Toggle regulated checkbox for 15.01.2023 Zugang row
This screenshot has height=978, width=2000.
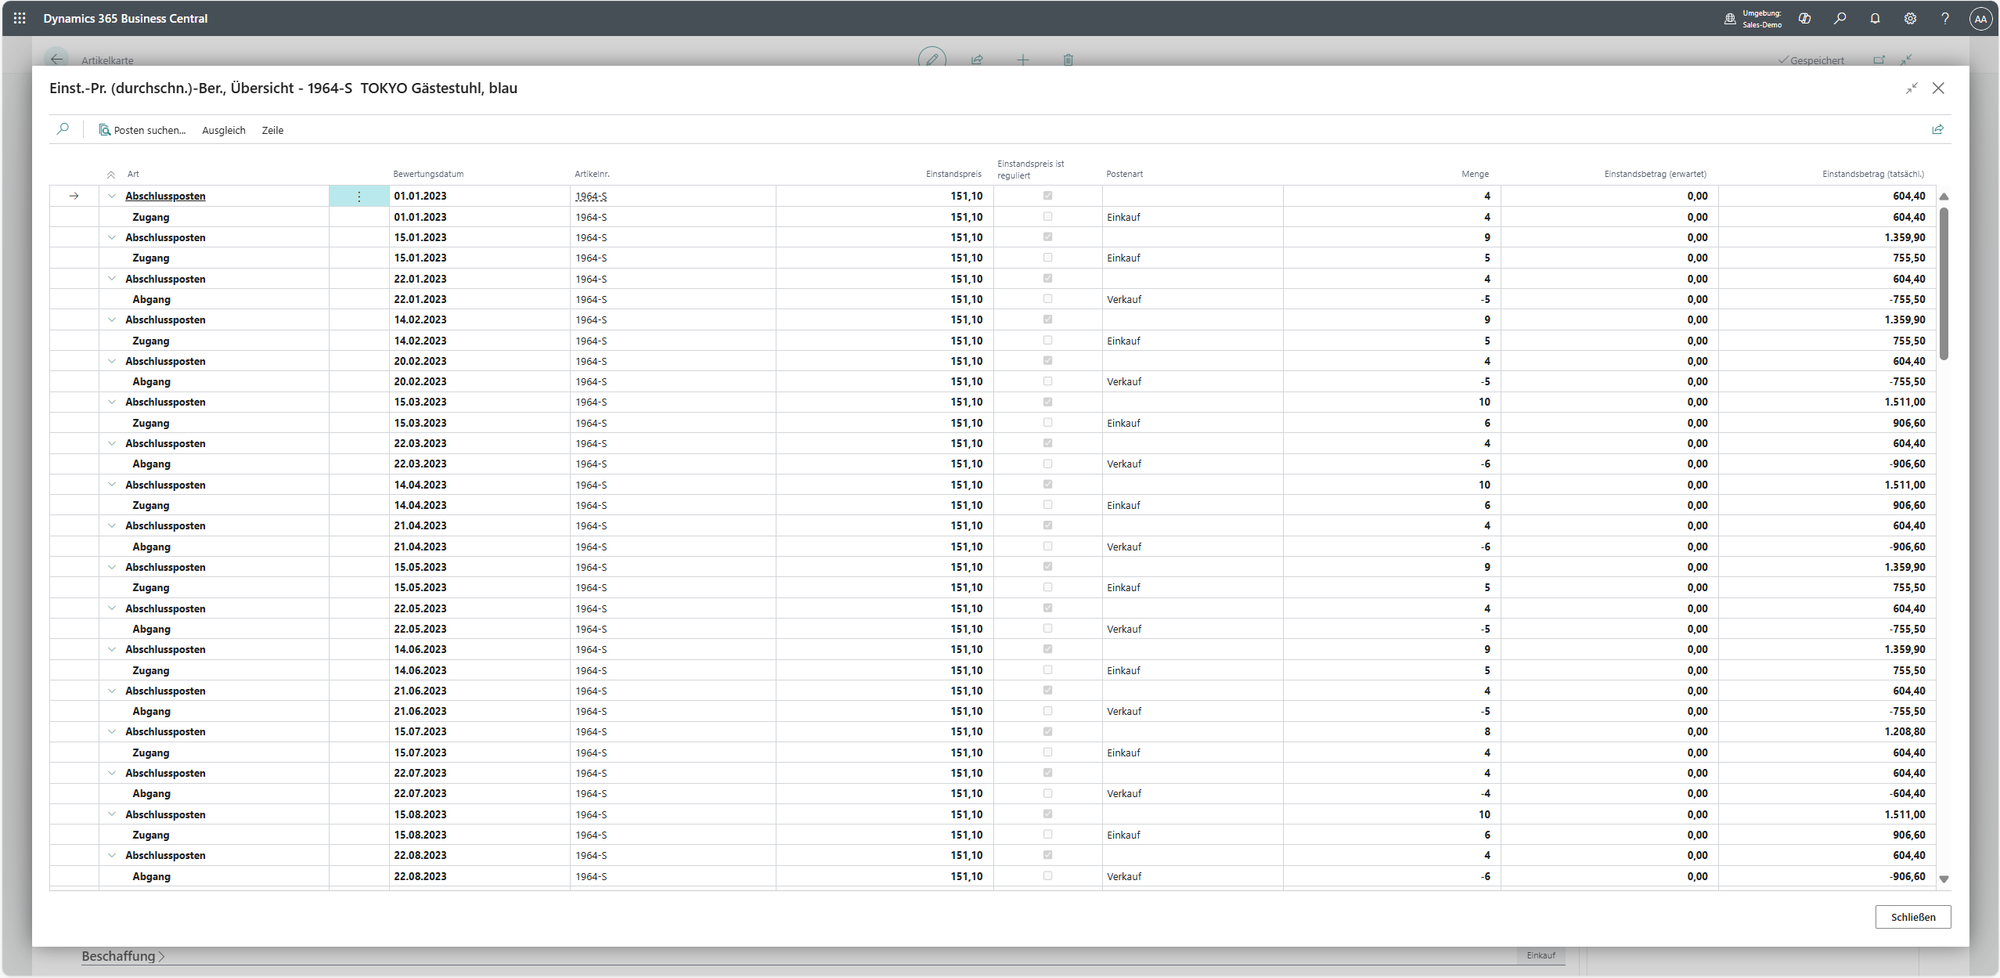pos(1047,258)
